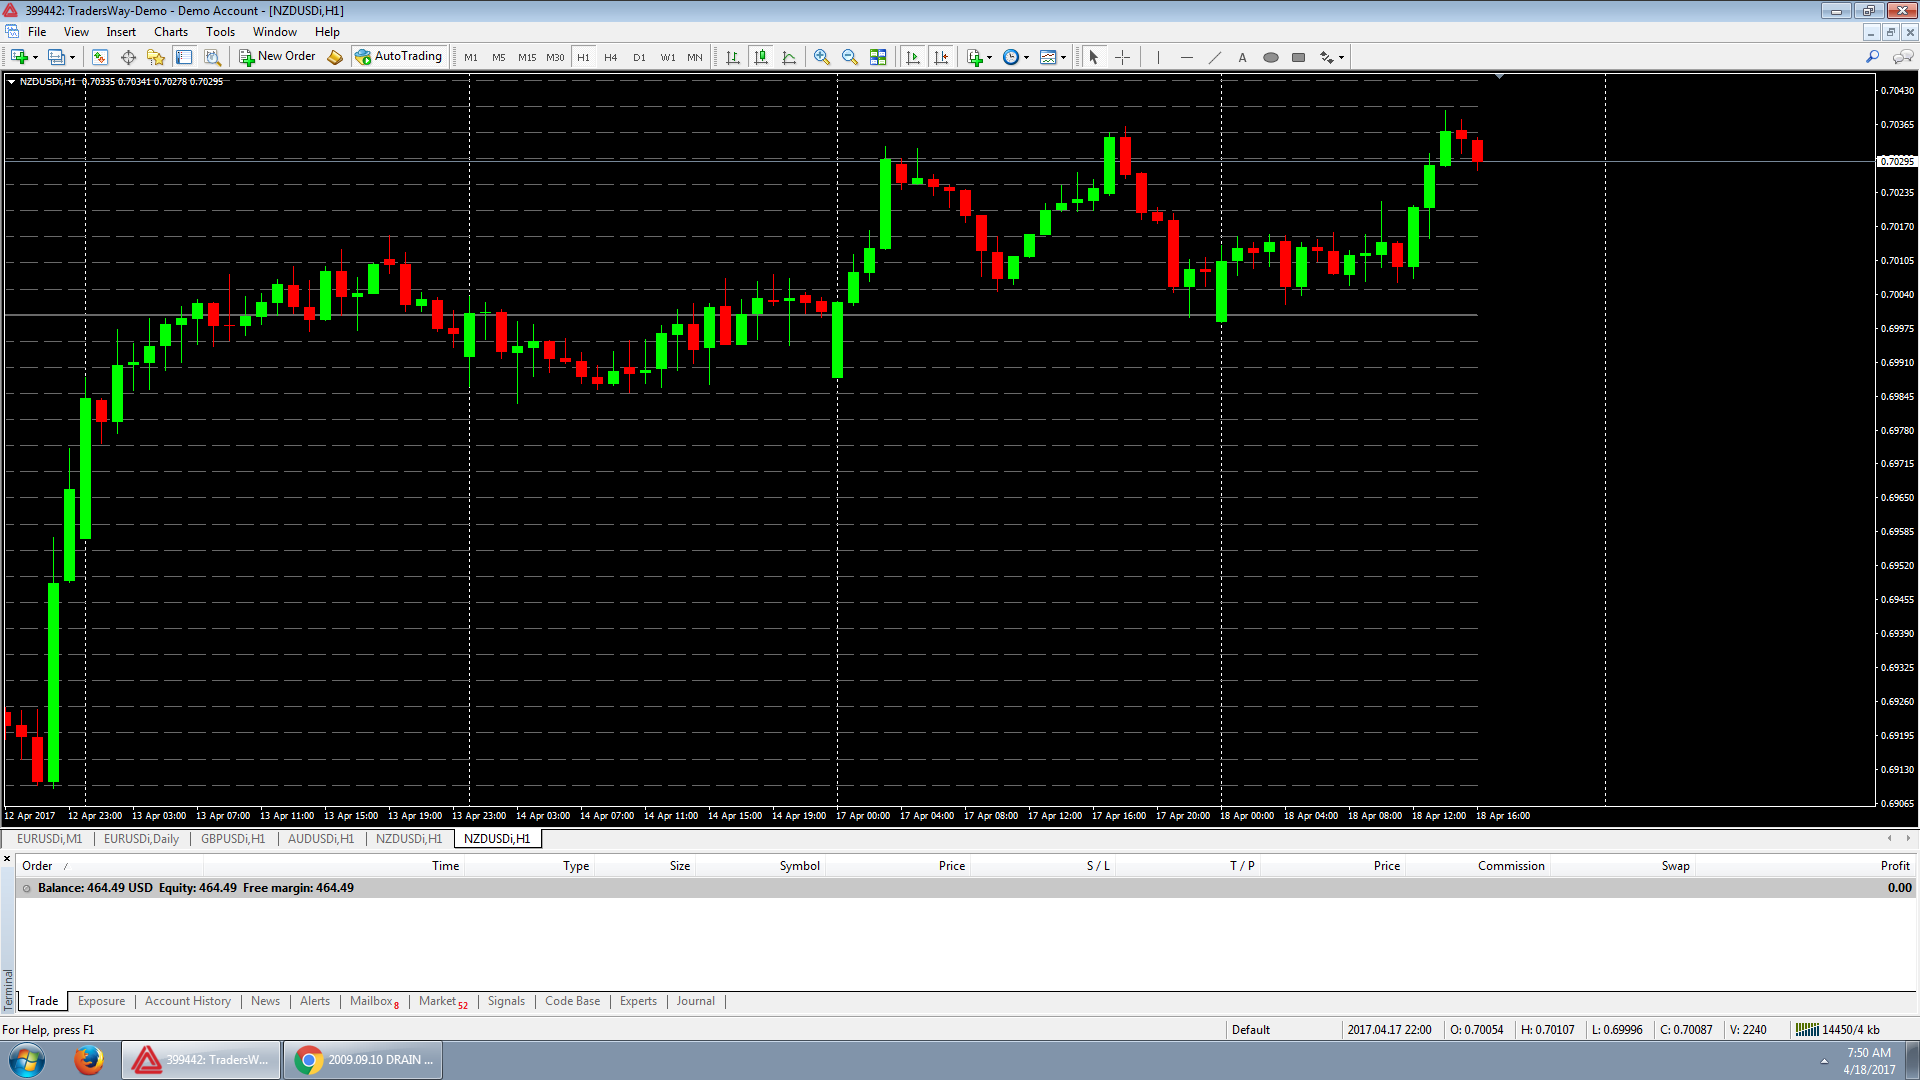This screenshot has width=1920, height=1080.
Task: Switch to the Account History tab
Action: (x=187, y=1001)
